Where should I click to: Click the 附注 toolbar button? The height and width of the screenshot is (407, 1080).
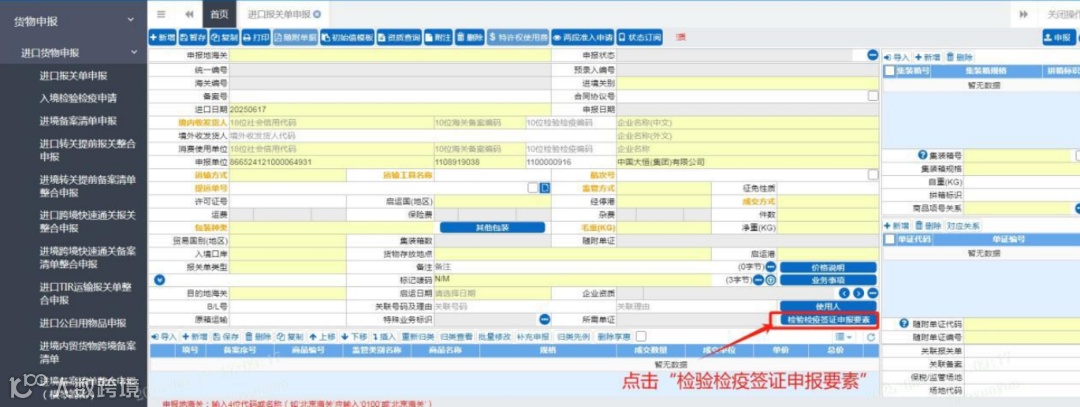437,37
